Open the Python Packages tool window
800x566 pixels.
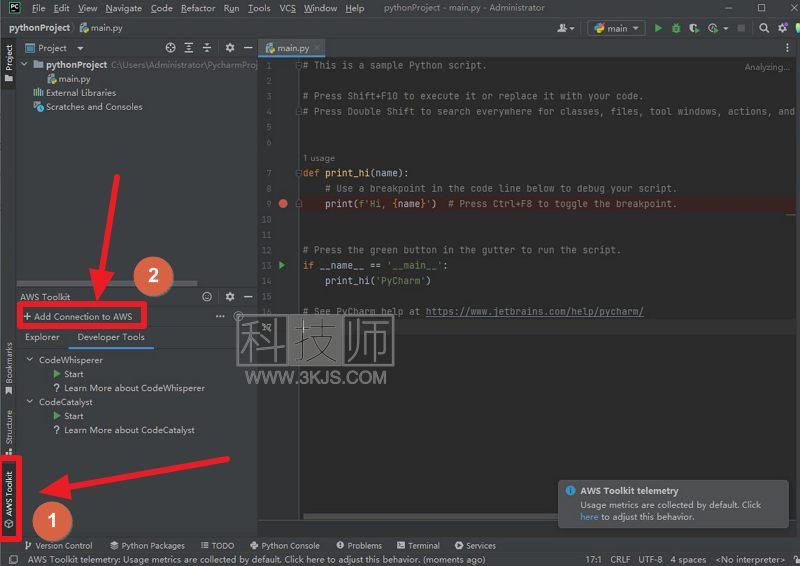[x=147, y=546]
